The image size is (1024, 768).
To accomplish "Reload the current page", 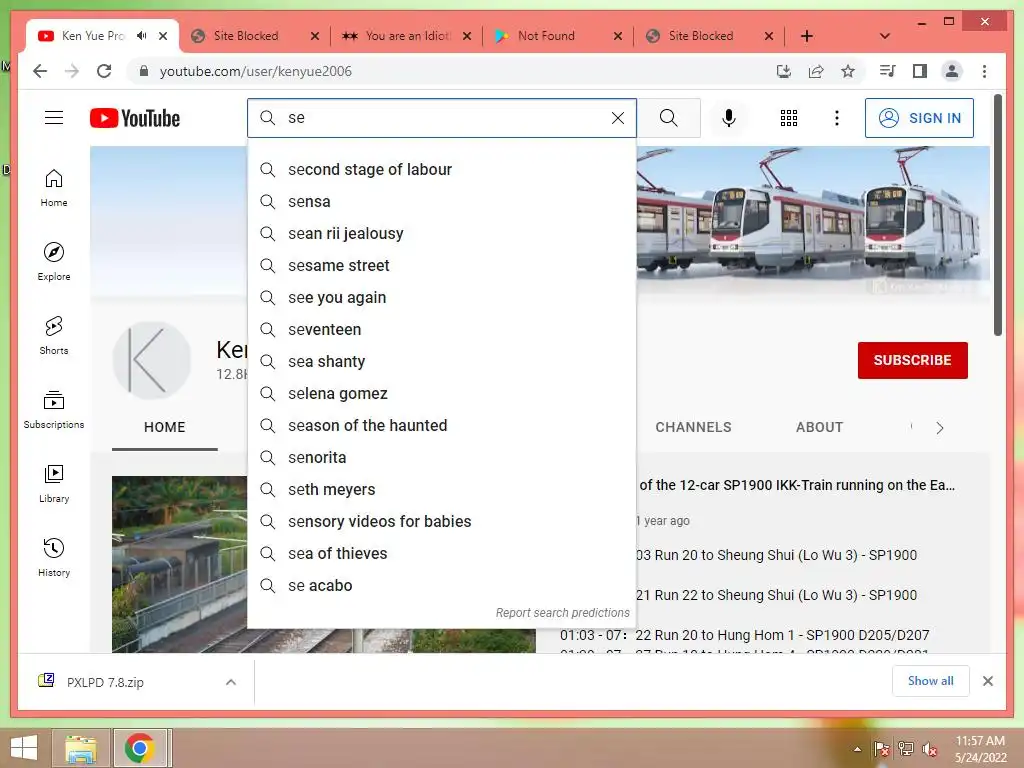I will 104,71.
